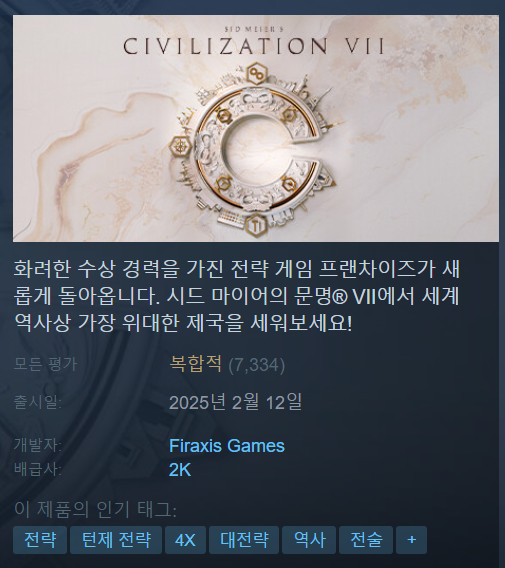Open the 2K publisher link
This screenshot has width=505, height=568.
coord(180,470)
